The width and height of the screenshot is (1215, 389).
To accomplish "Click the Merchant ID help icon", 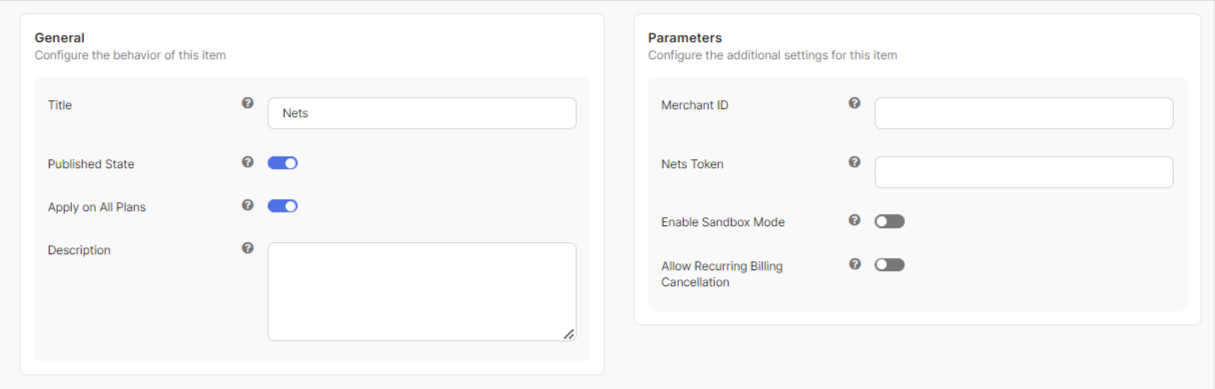I will [x=855, y=103].
